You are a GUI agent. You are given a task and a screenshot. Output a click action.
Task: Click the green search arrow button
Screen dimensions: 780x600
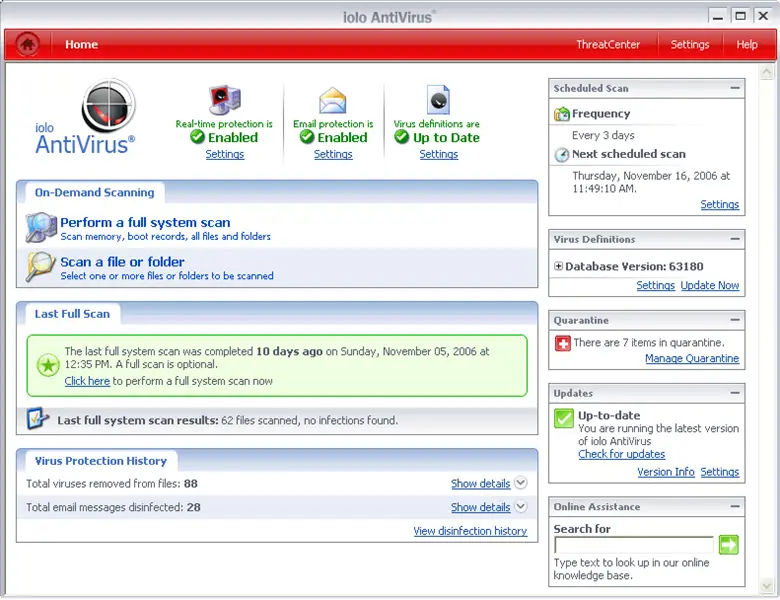[728, 545]
